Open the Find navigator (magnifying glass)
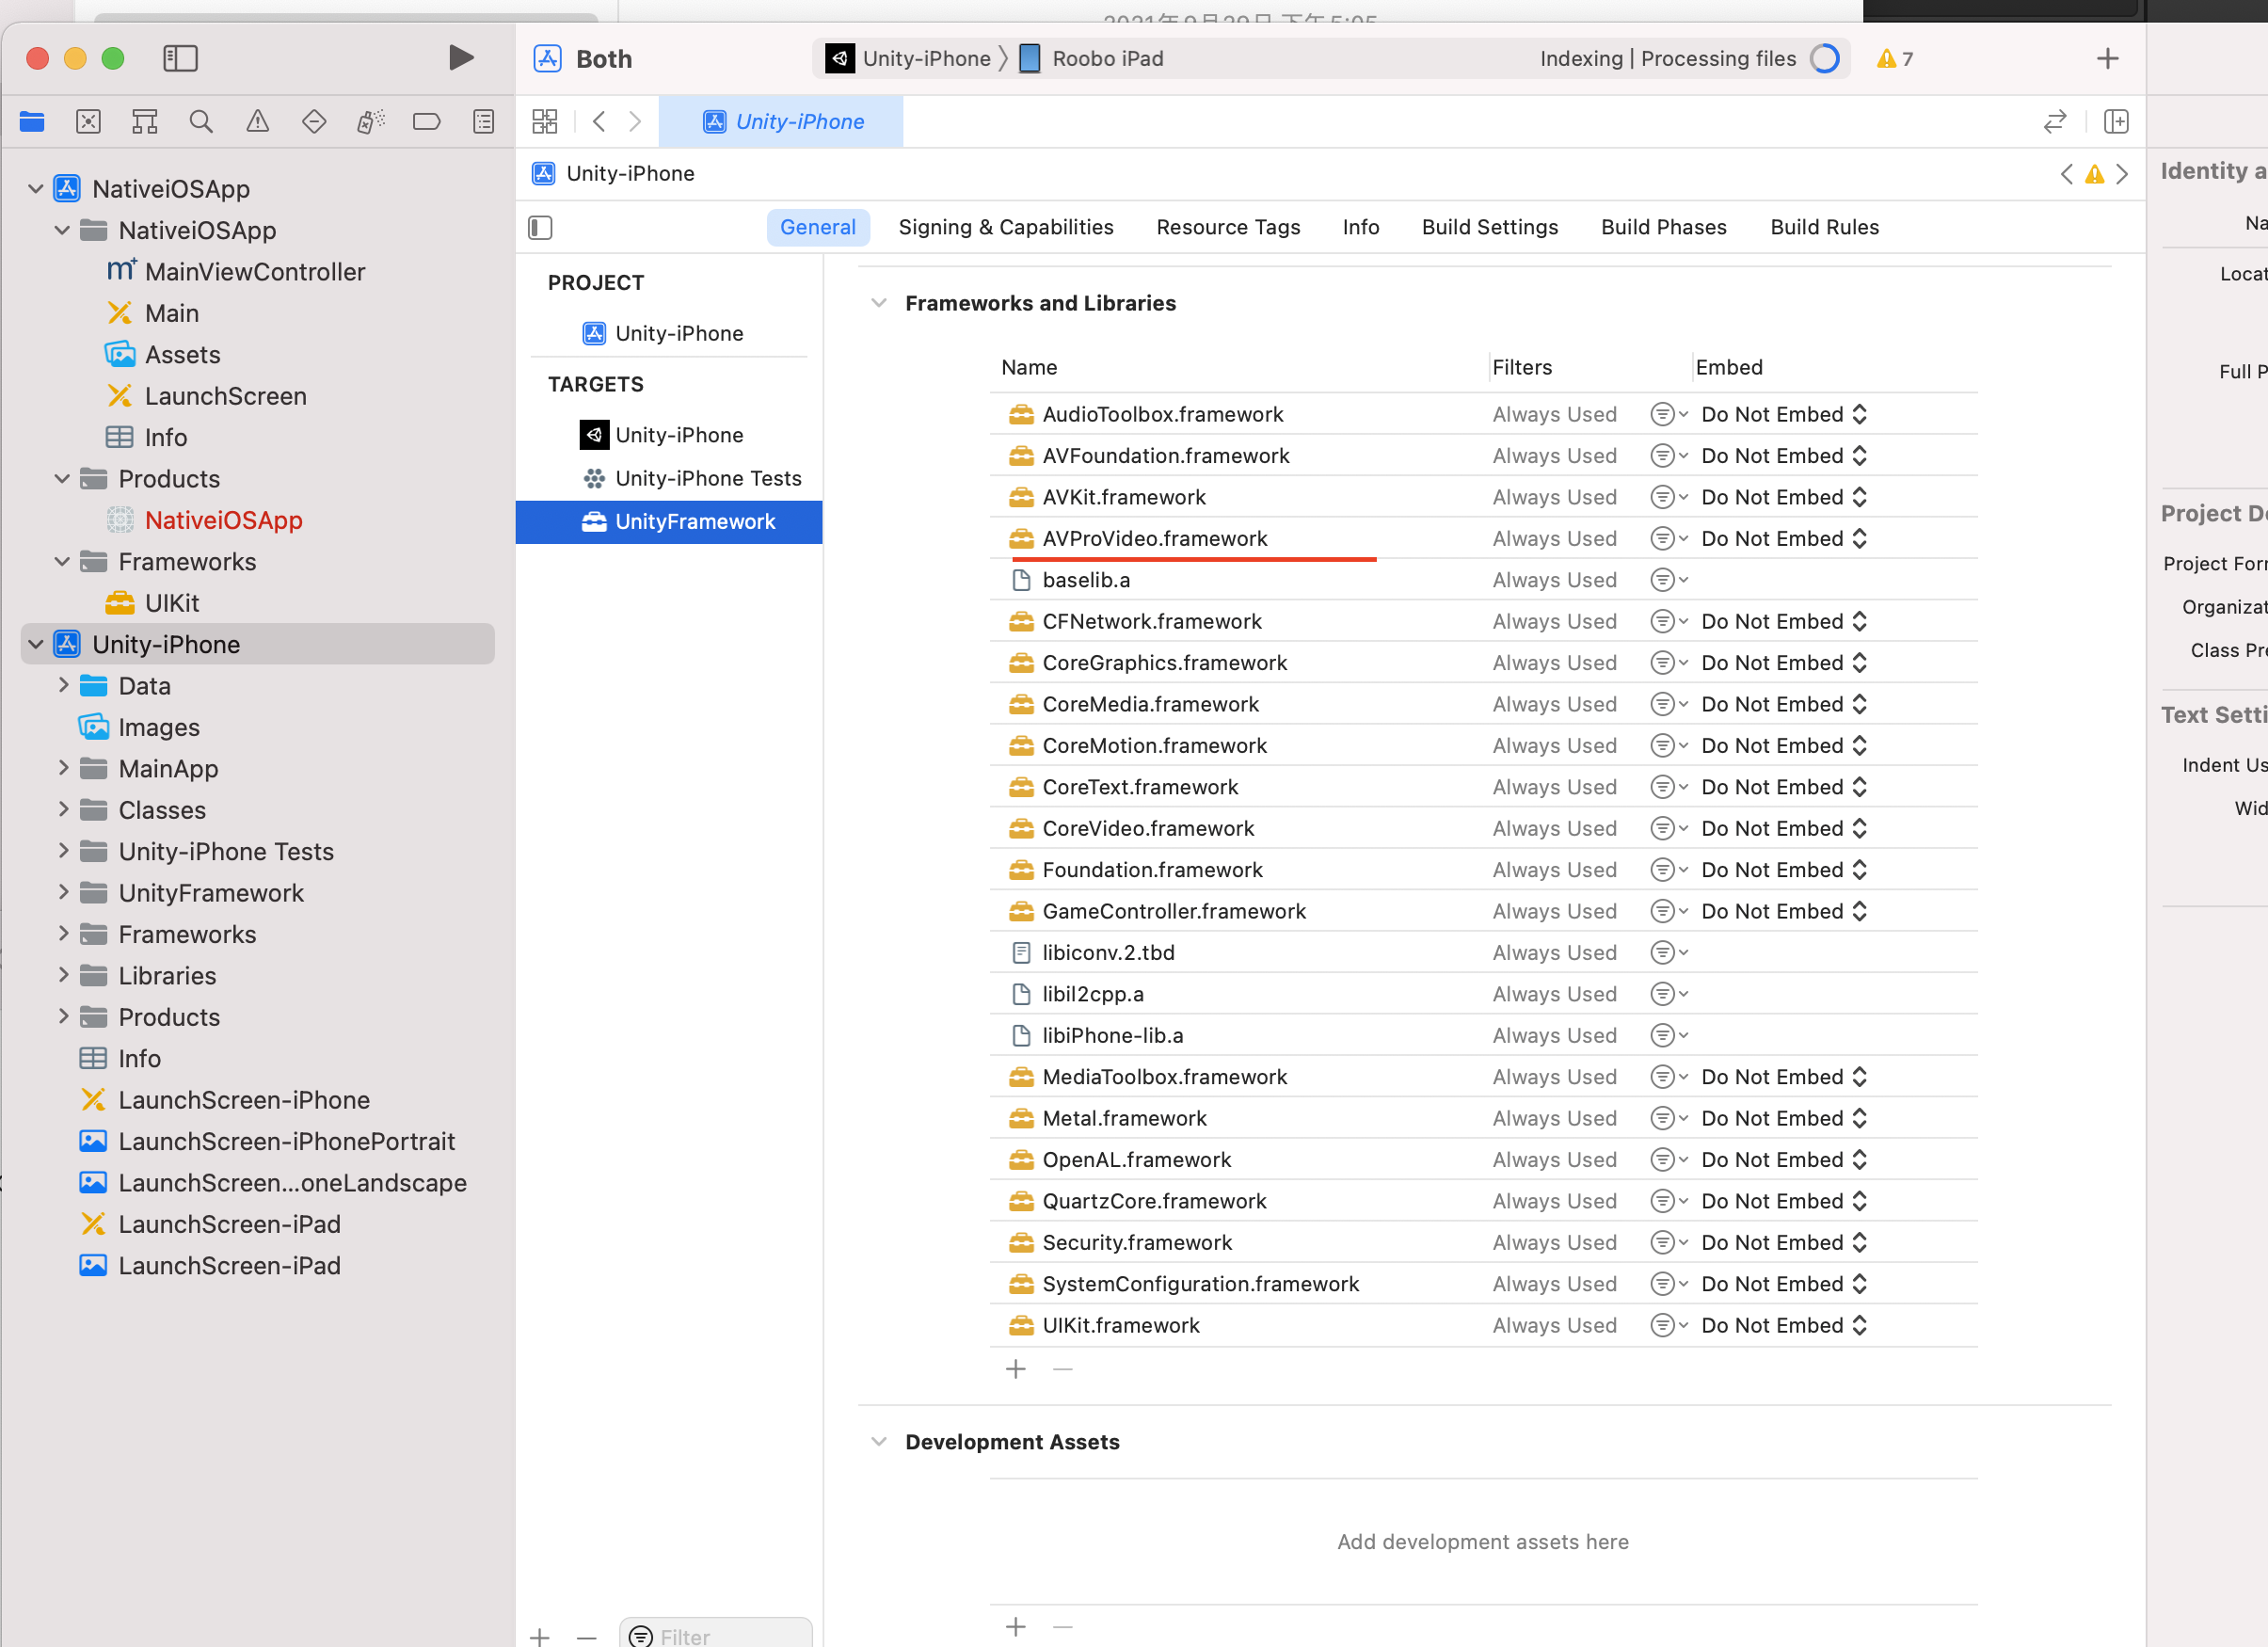This screenshot has height=1647, width=2268. pyautogui.click(x=200, y=121)
